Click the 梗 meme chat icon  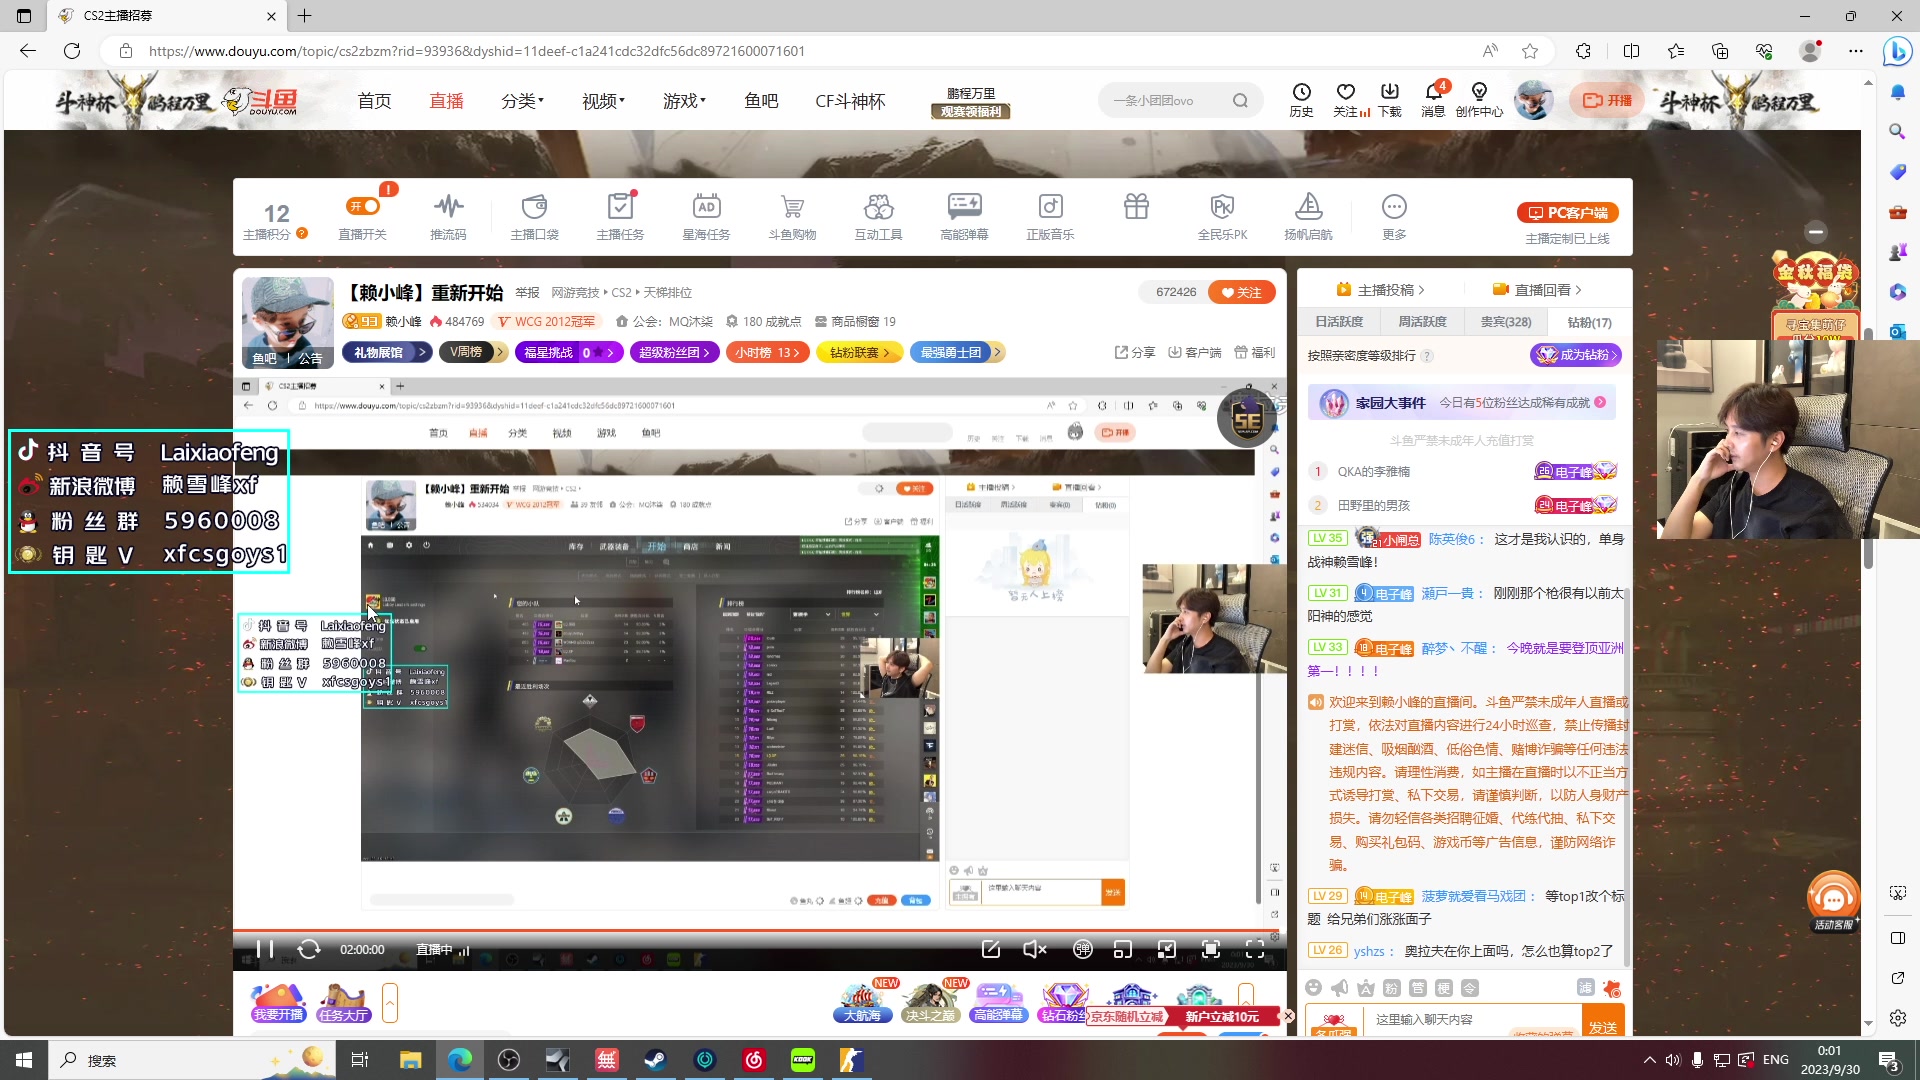(x=1444, y=988)
